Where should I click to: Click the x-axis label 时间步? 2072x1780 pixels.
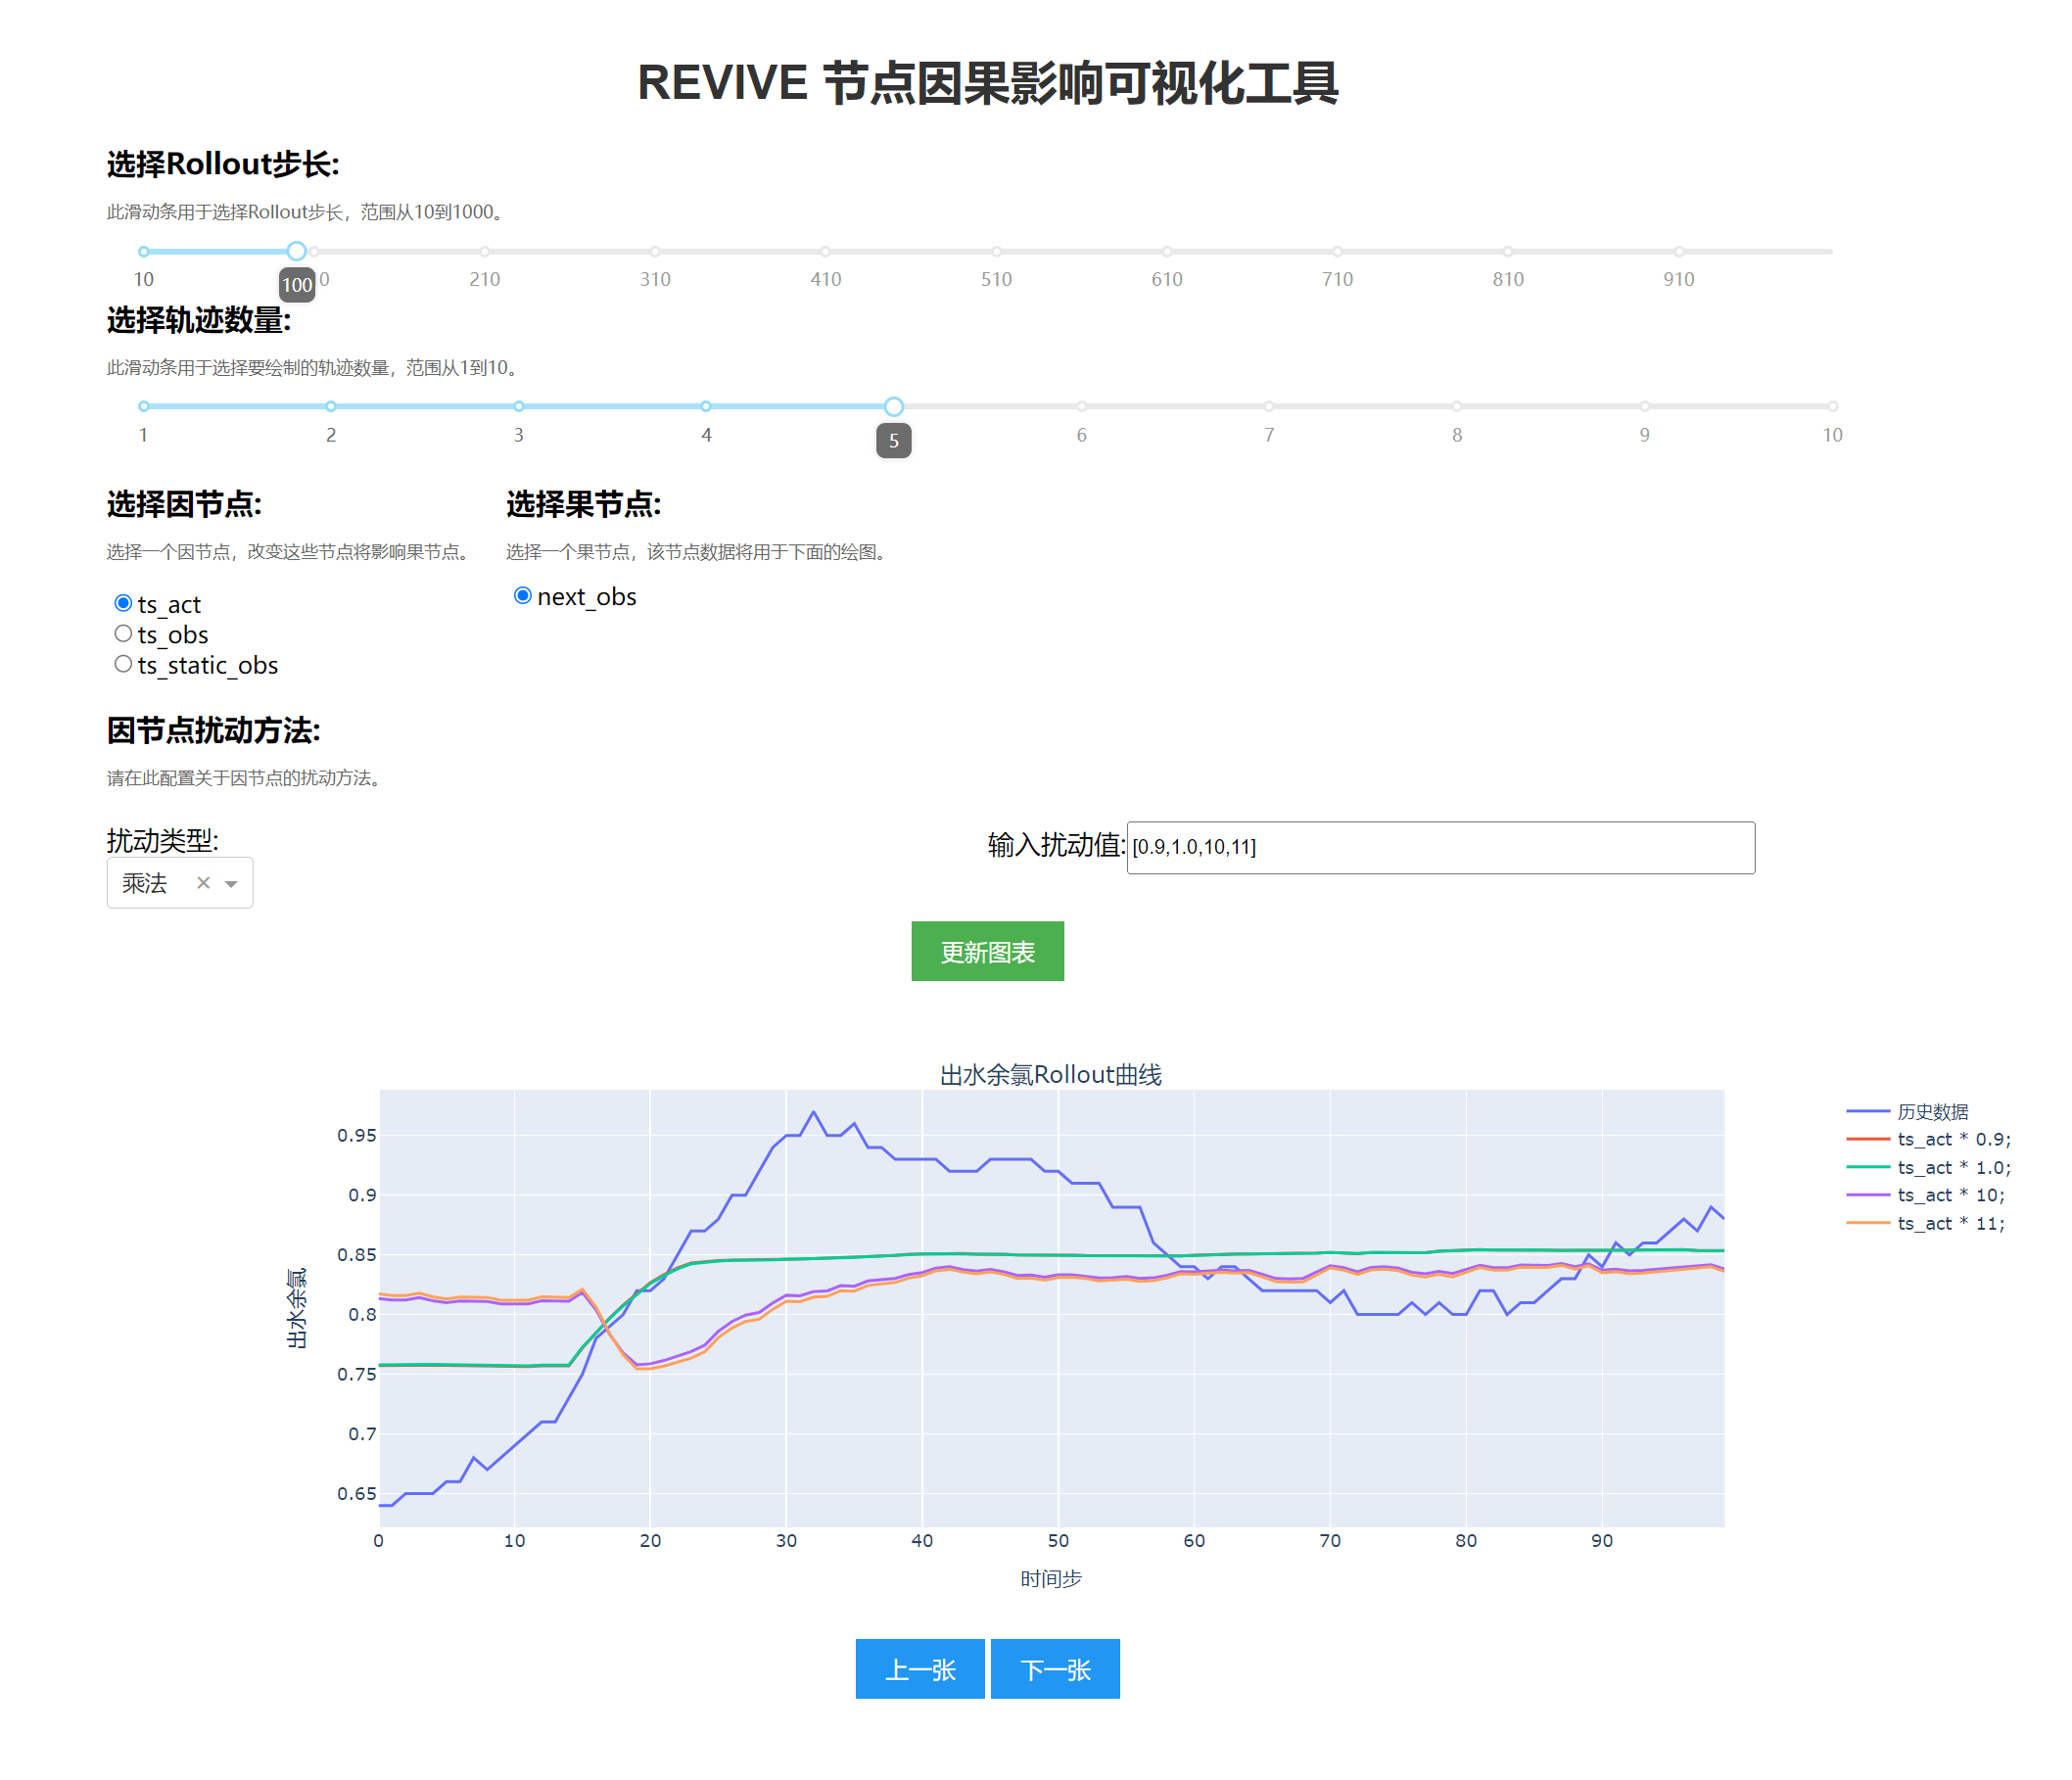[1051, 1578]
